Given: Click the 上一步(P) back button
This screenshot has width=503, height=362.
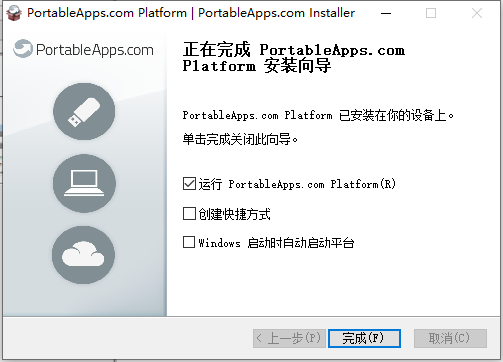Looking at the screenshot, I should pyautogui.click(x=289, y=338).
